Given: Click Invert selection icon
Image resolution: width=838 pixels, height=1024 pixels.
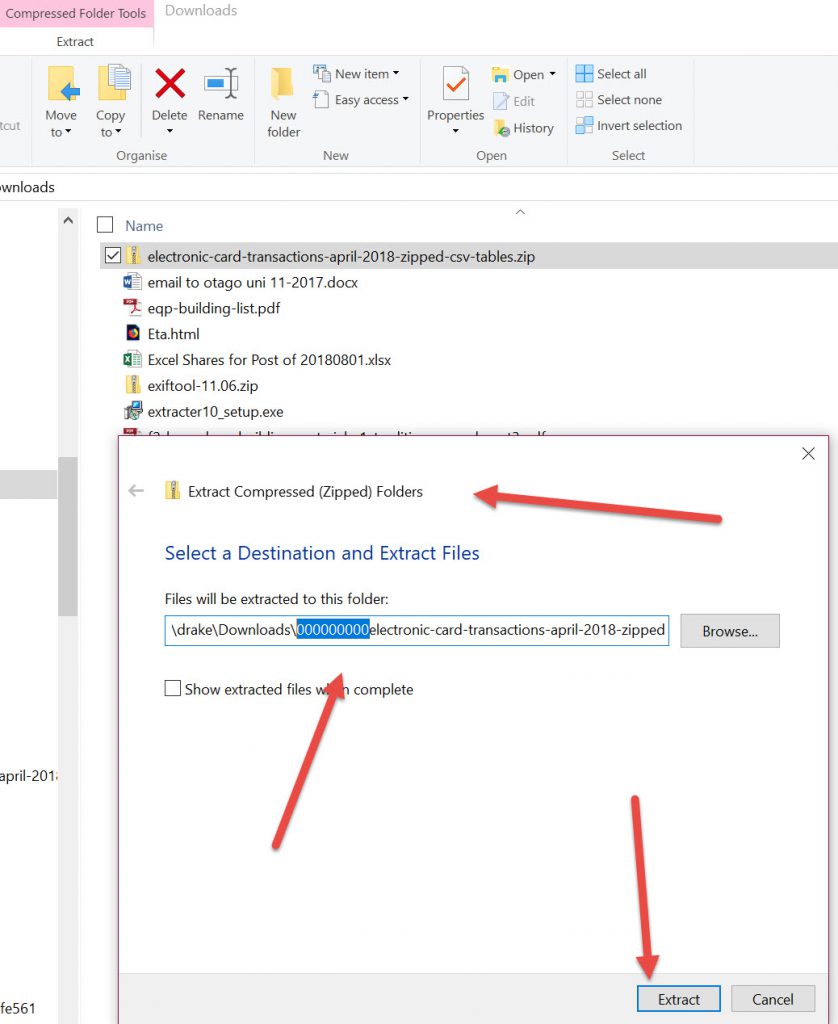Looking at the screenshot, I should click(585, 126).
